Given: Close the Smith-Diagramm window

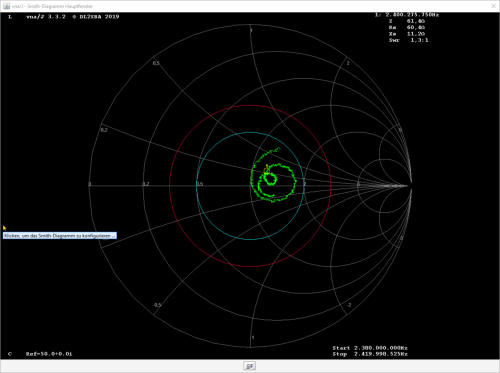Looking at the screenshot, I should [x=494, y=6].
